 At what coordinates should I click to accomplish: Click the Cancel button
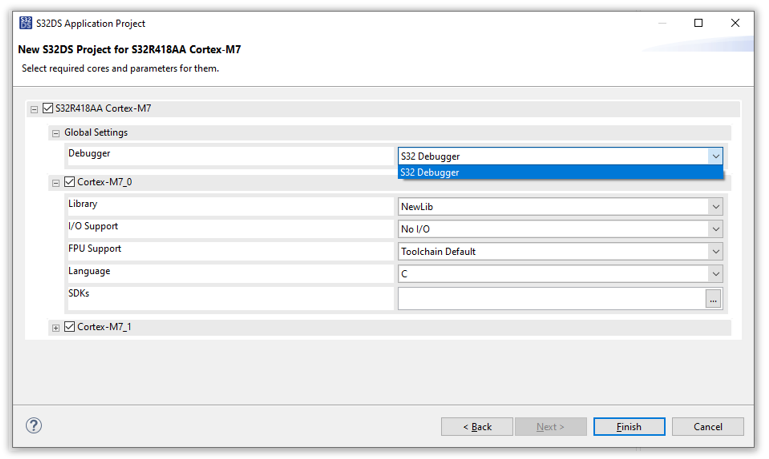pyautogui.click(x=708, y=427)
